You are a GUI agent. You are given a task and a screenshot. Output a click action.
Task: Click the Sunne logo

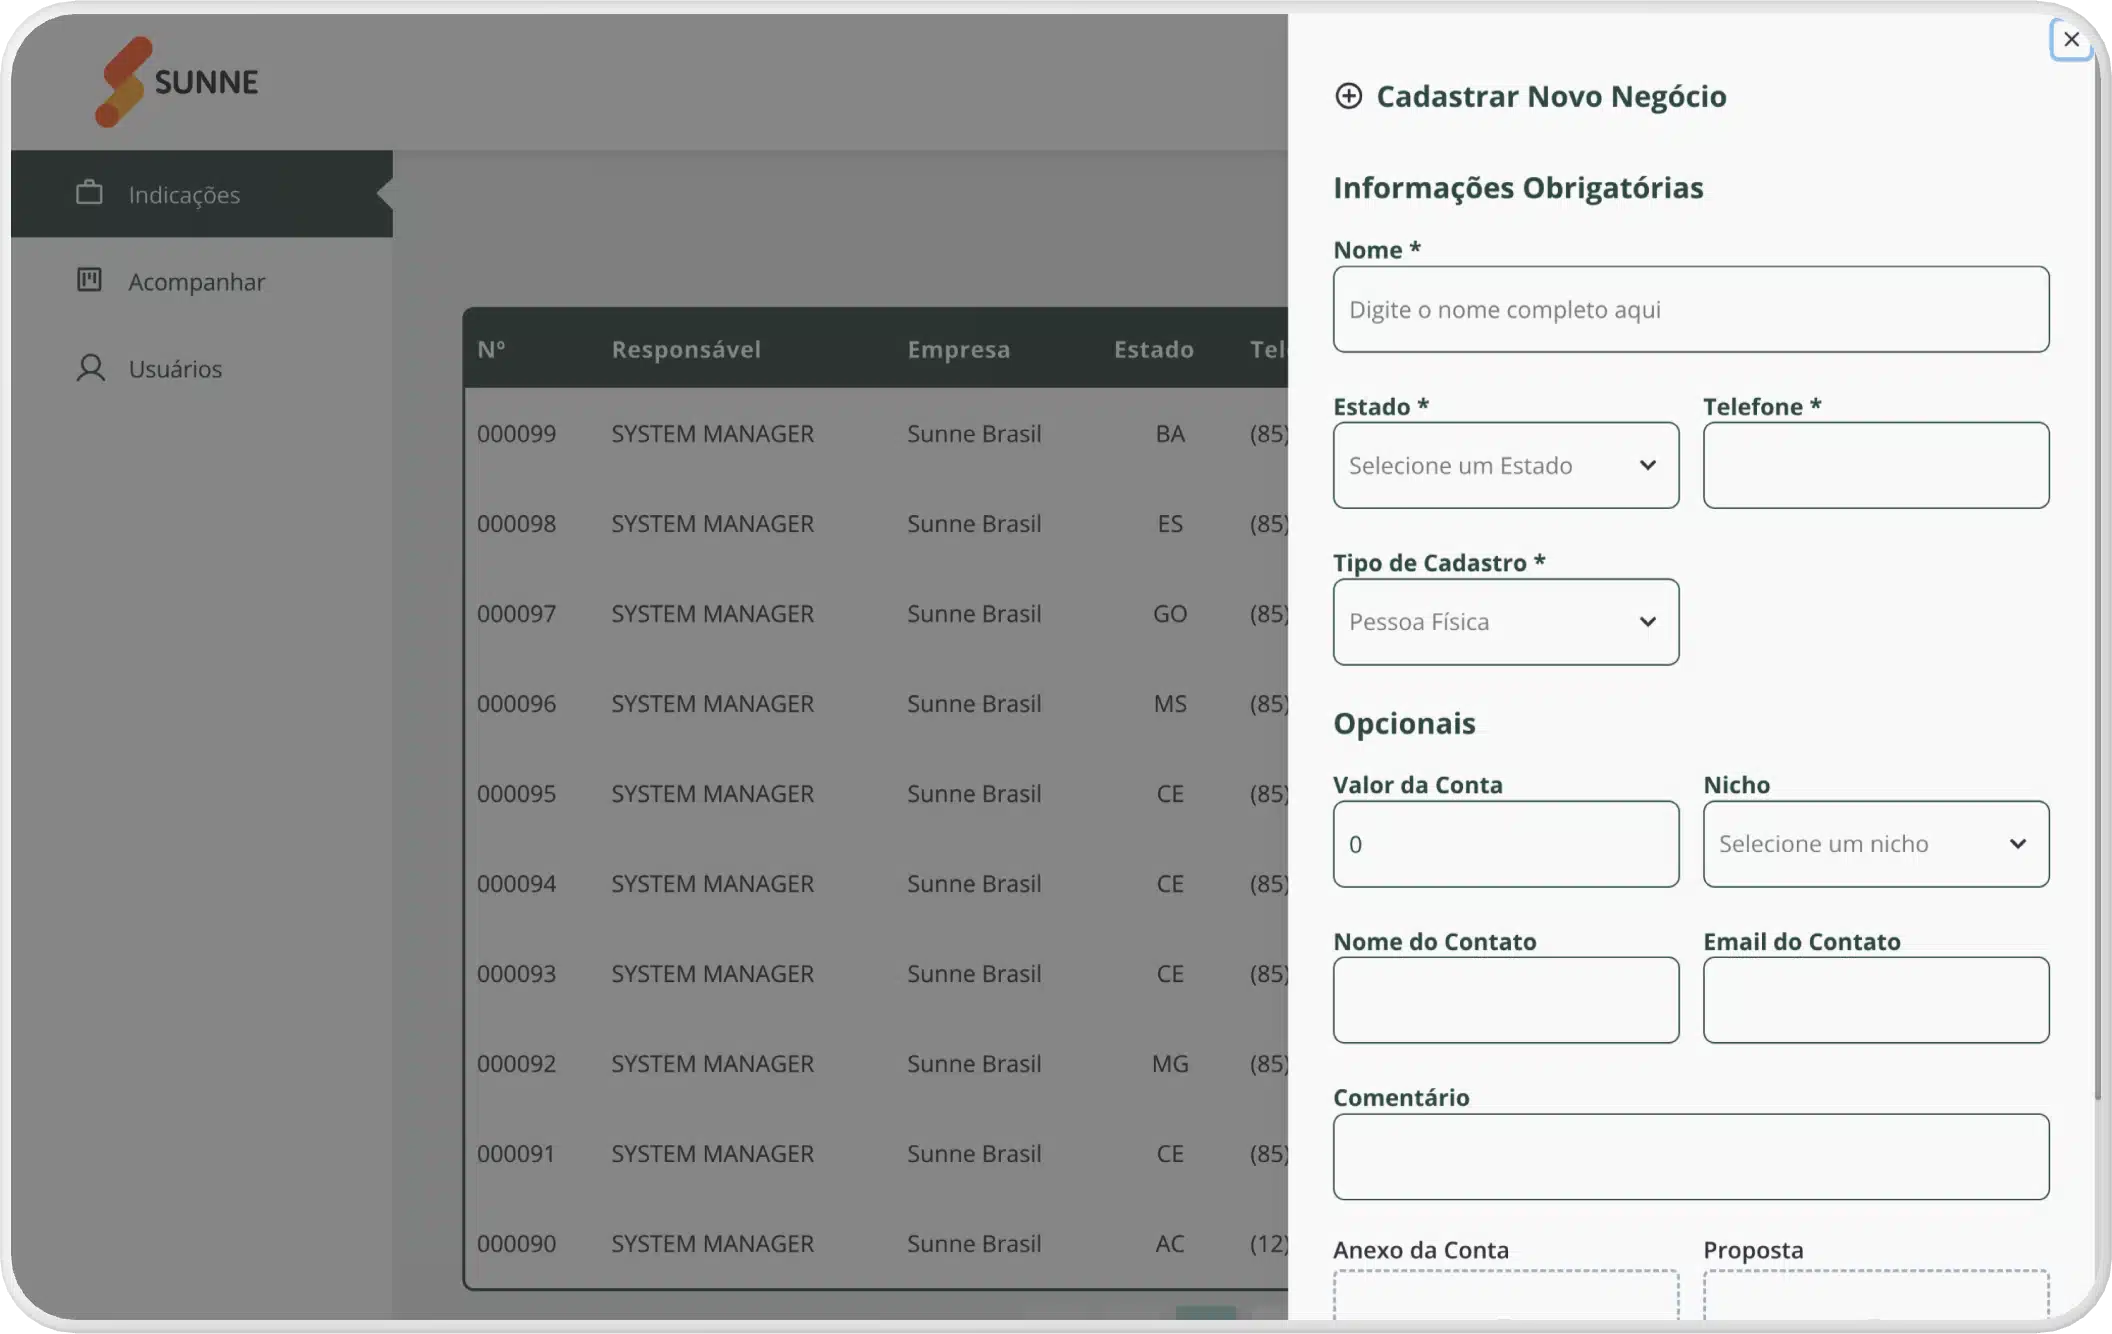coord(177,82)
